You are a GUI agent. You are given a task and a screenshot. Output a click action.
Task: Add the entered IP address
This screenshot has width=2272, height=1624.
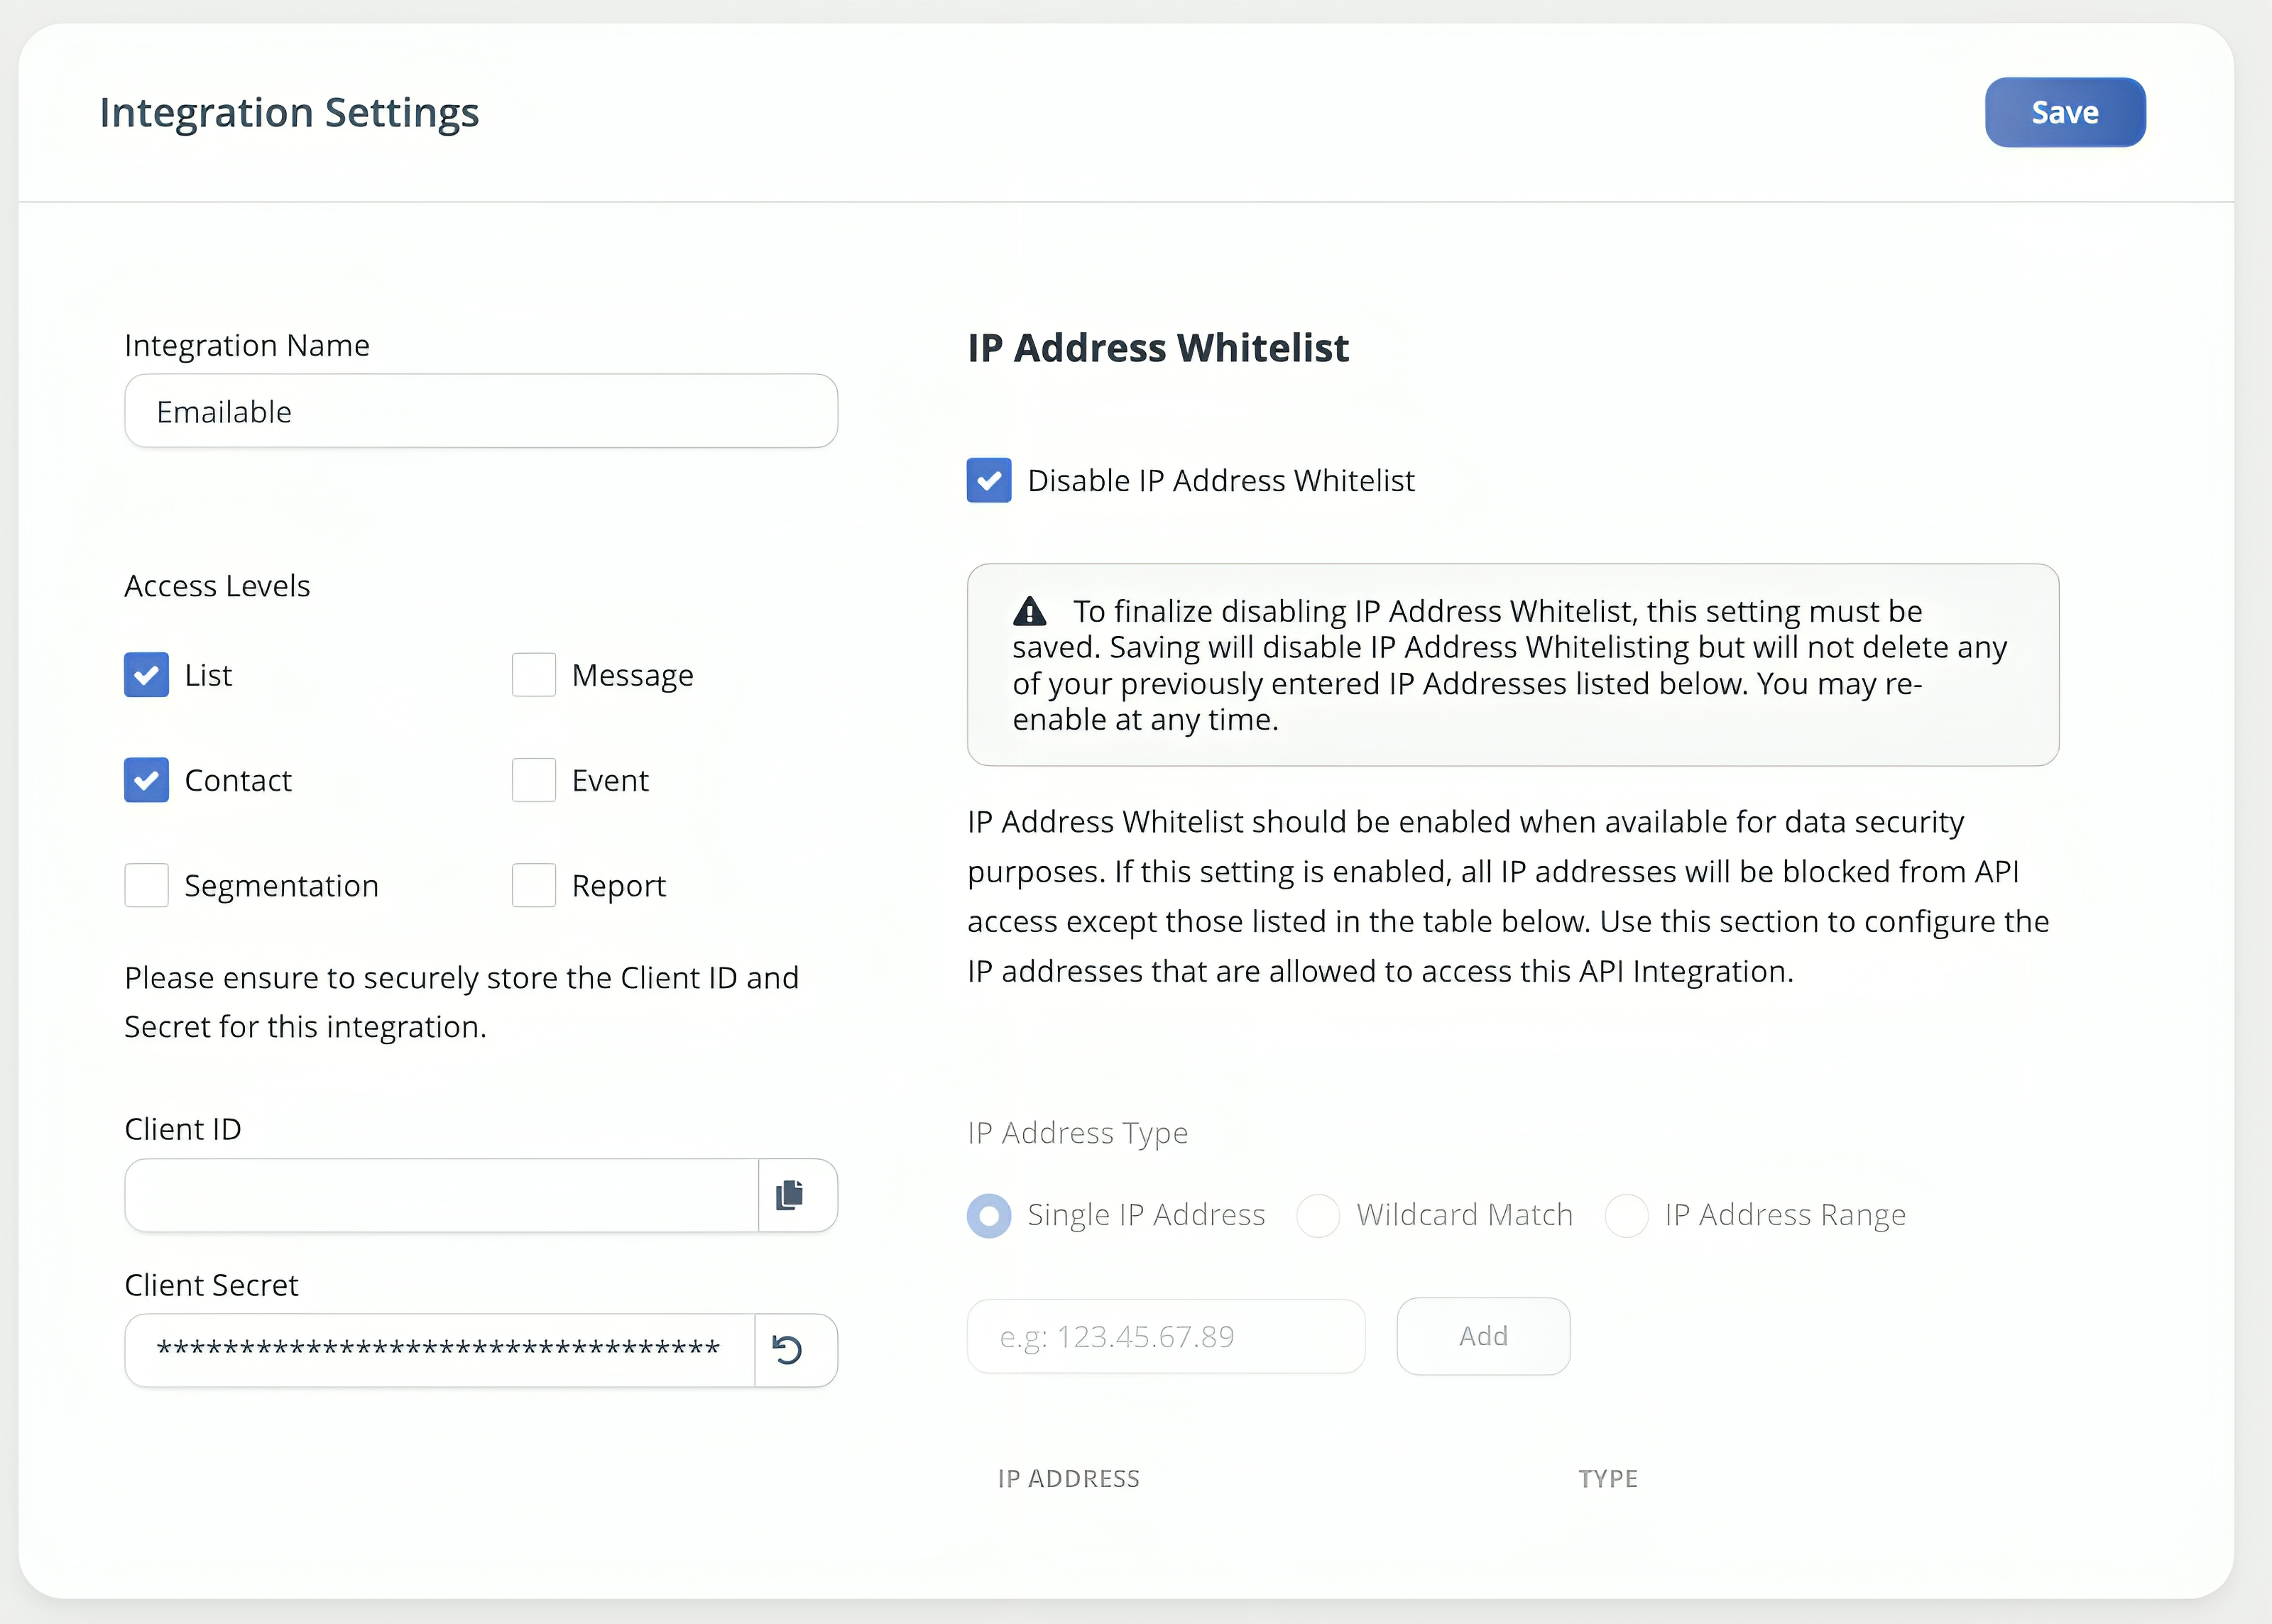[1483, 1336]
